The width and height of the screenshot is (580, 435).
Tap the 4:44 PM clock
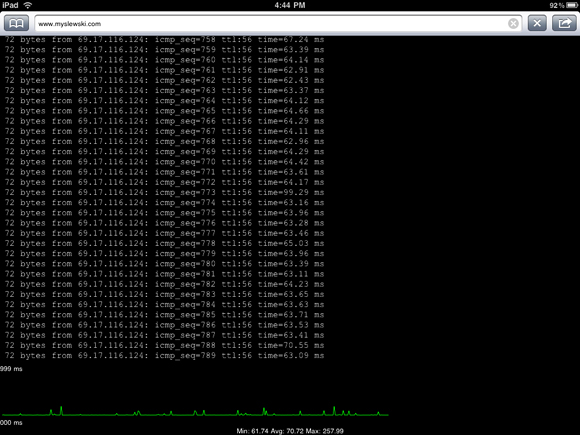click(290, 5)
